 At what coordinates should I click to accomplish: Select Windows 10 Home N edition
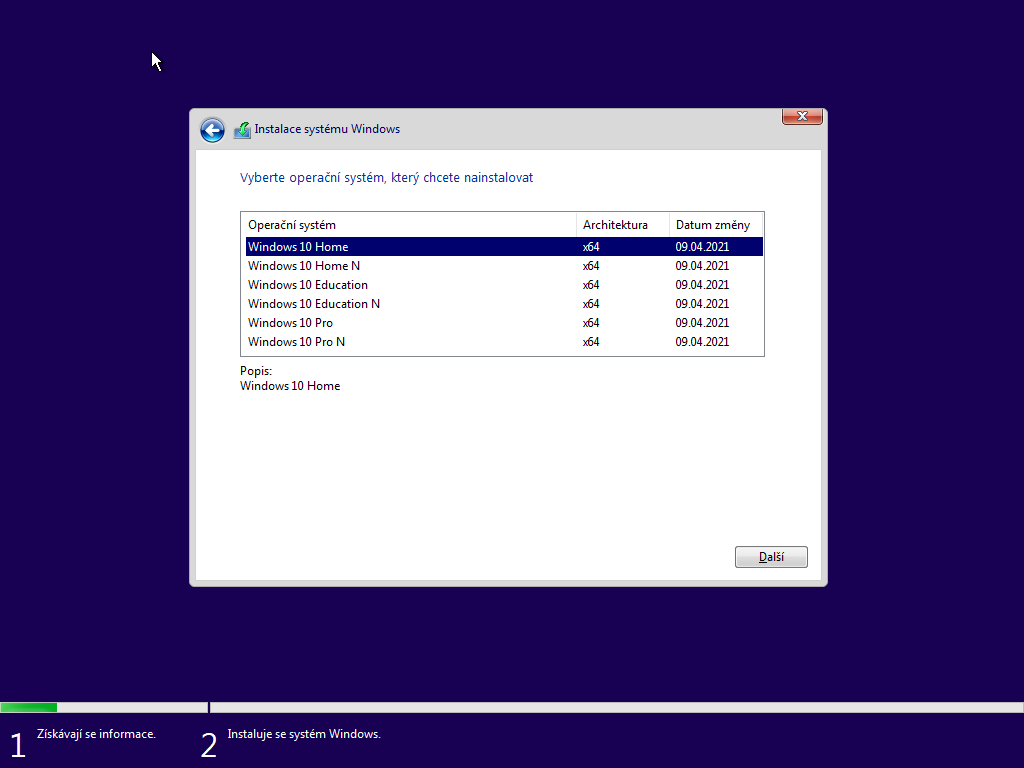[304, 266]
